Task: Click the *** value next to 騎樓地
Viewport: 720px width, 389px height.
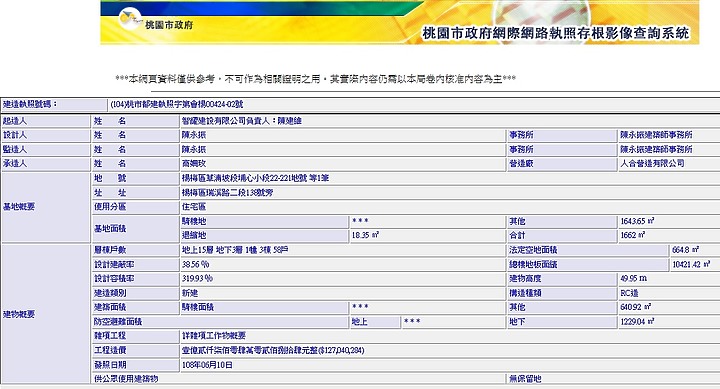Action: (360, 221)
